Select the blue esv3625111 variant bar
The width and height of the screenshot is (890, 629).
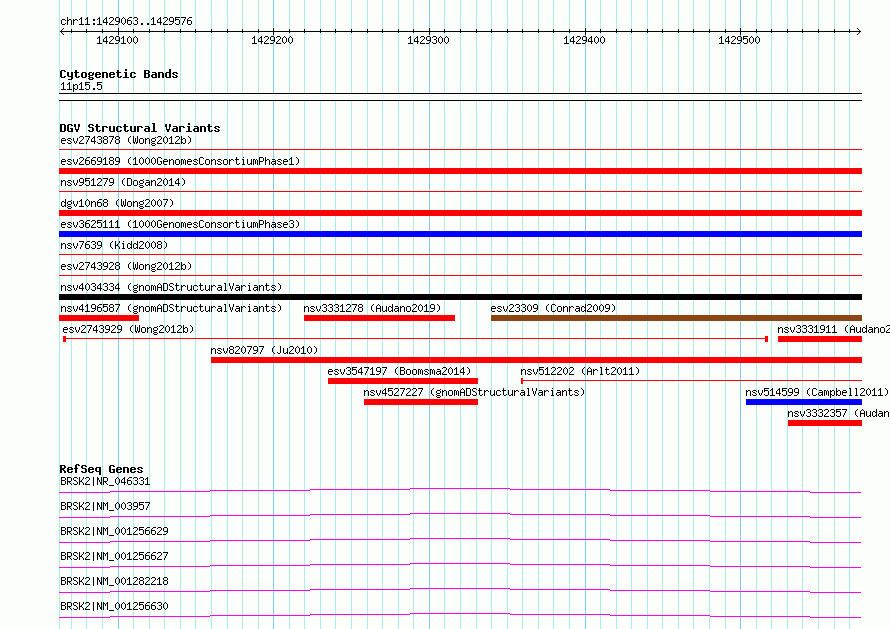tap(460, 234)
